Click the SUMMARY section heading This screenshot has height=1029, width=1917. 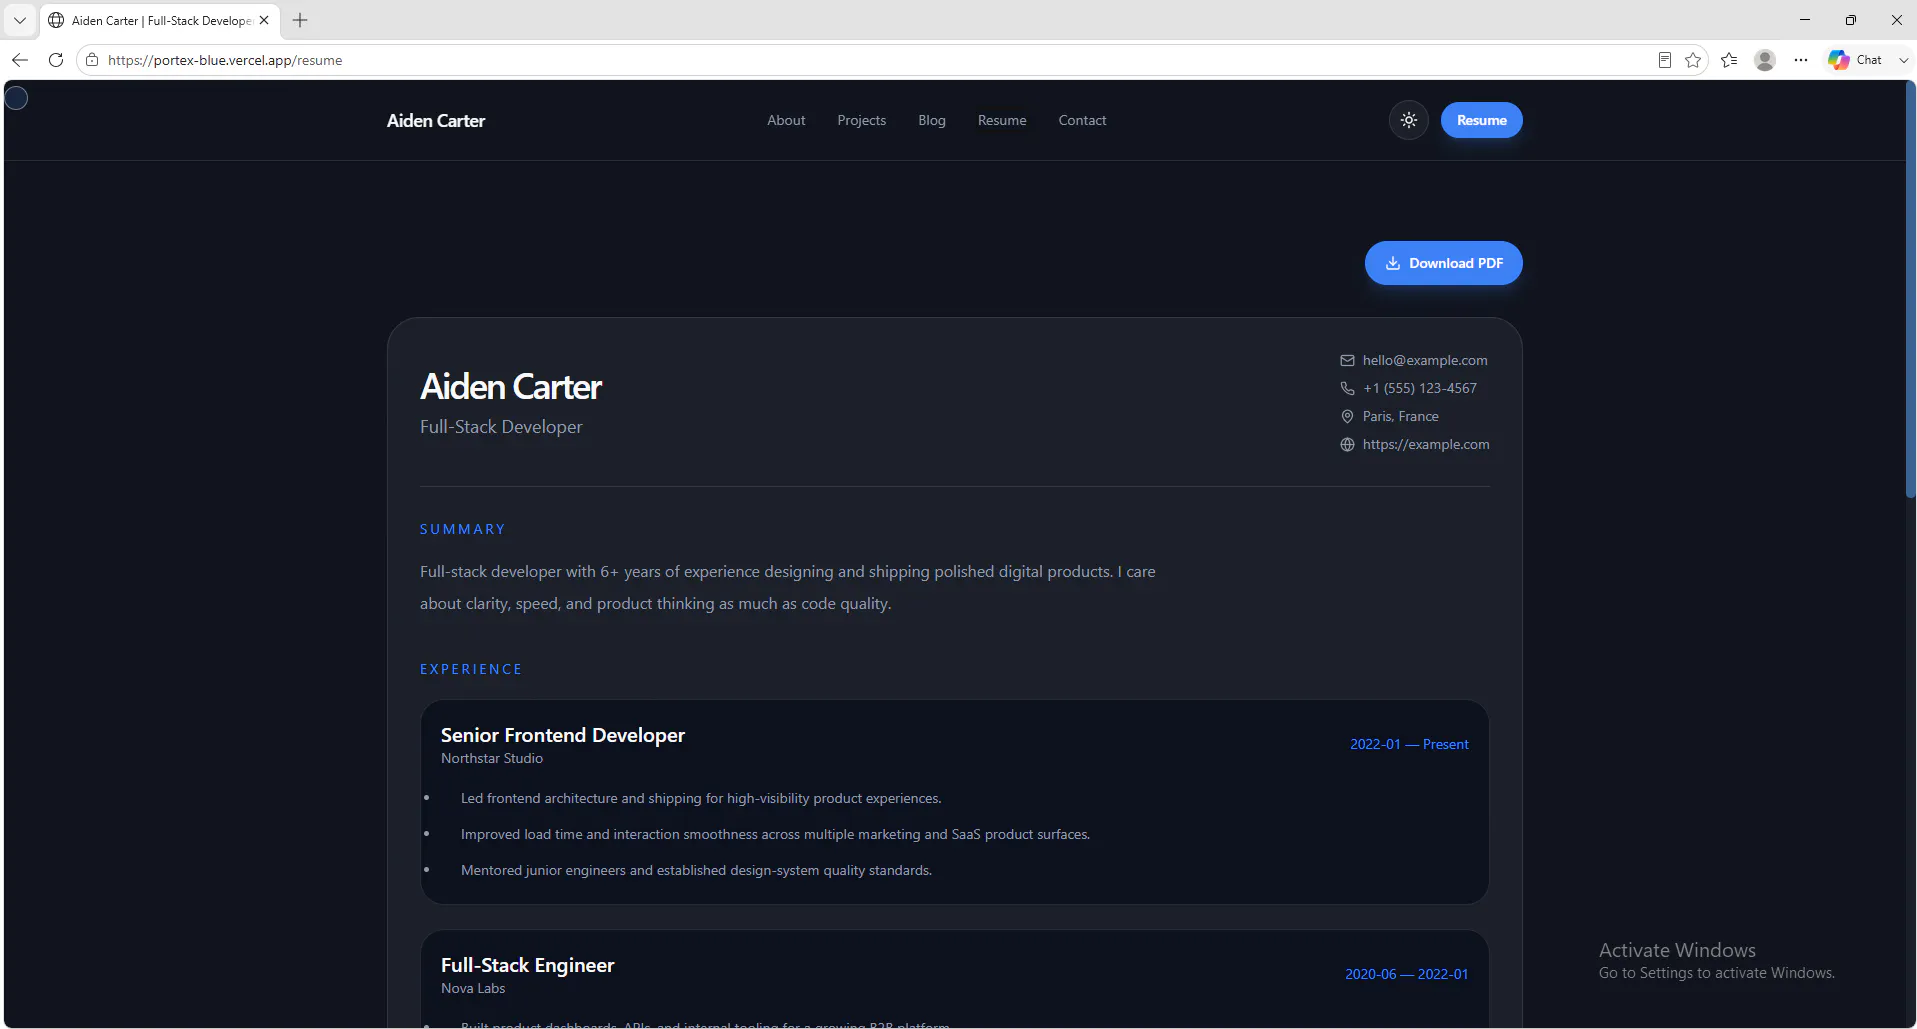[462, 529]
